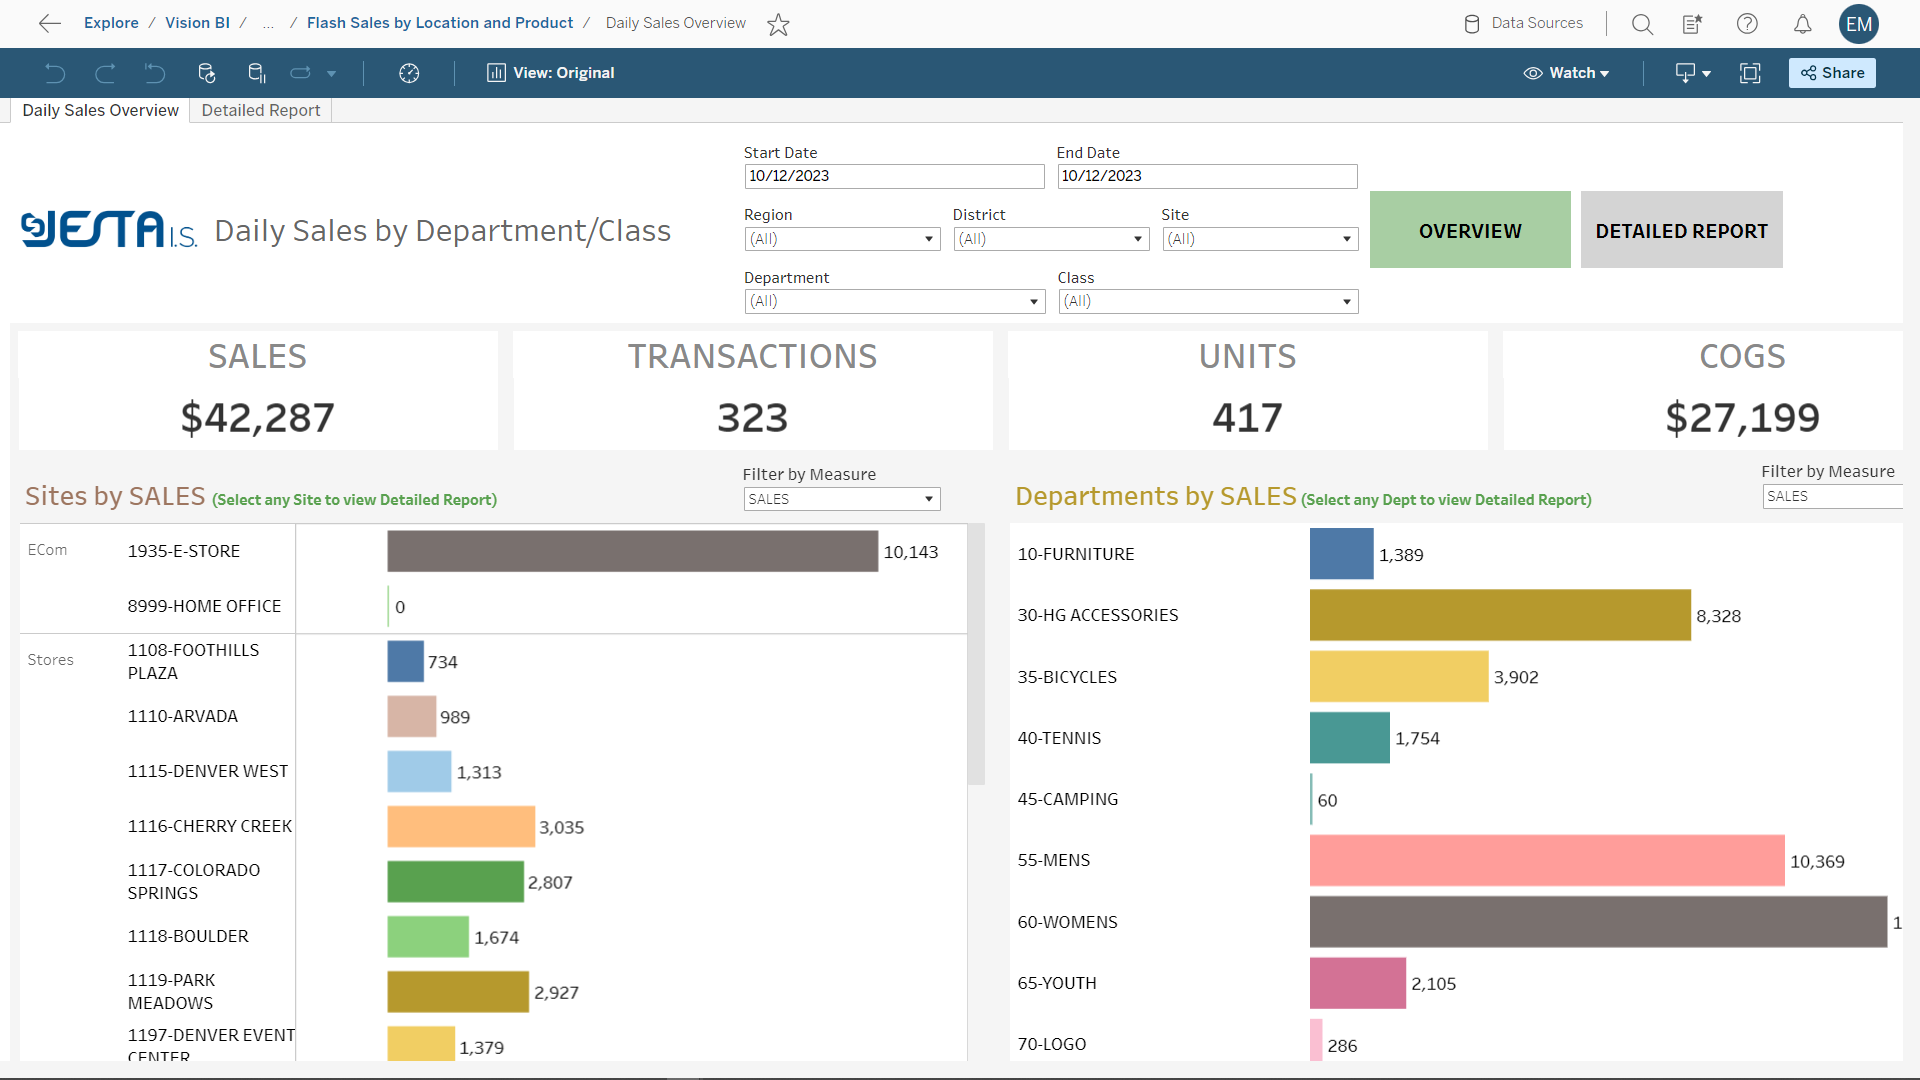1920x1080 pixels.
Task: Expand the Department filter dropdown
Action: coord(894,301)
